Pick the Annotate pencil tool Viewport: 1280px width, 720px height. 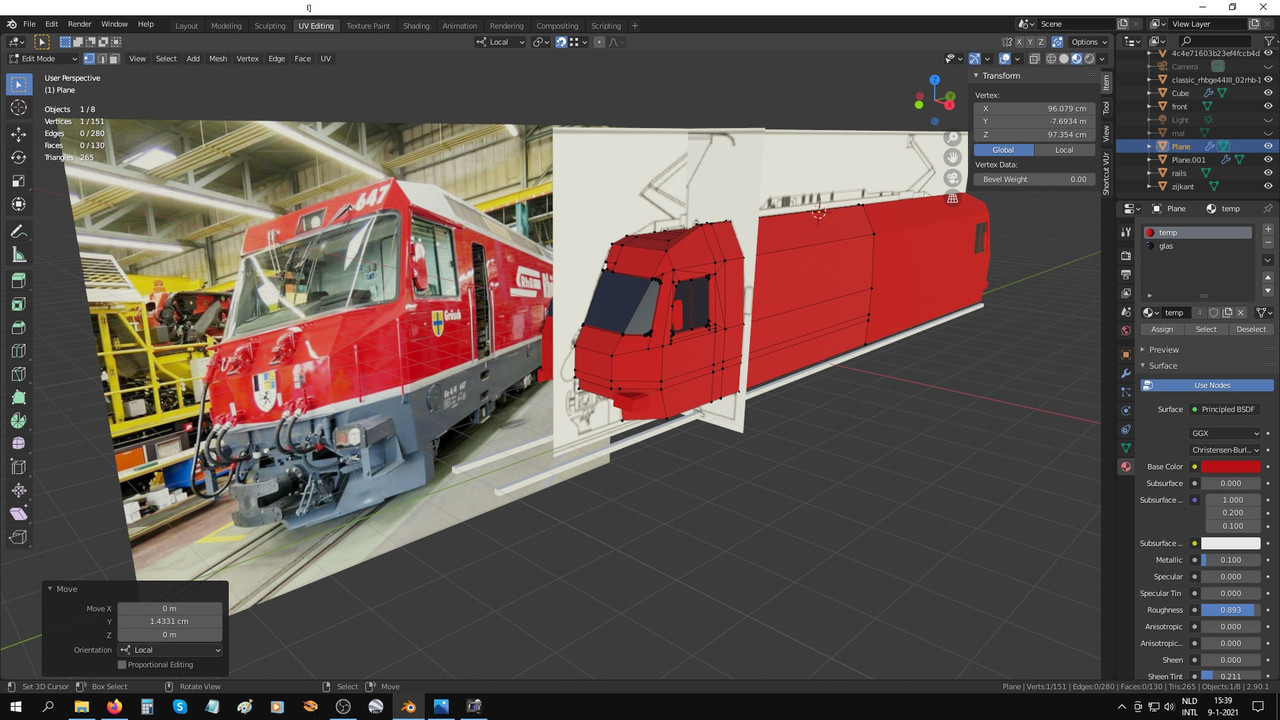click(18, 231)
